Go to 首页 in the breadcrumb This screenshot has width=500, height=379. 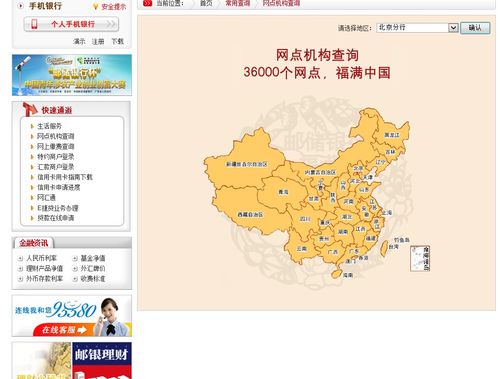(206, 3)
